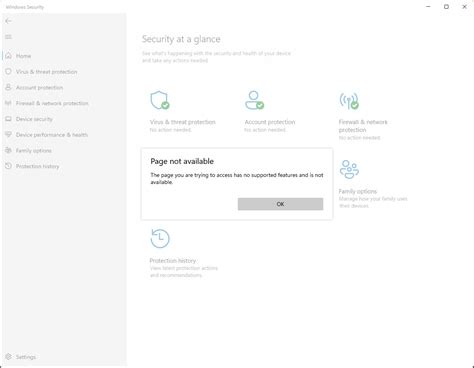Click the large Account protection person tile icon
The height and width of the screenshot is (368, 474).
254,100
